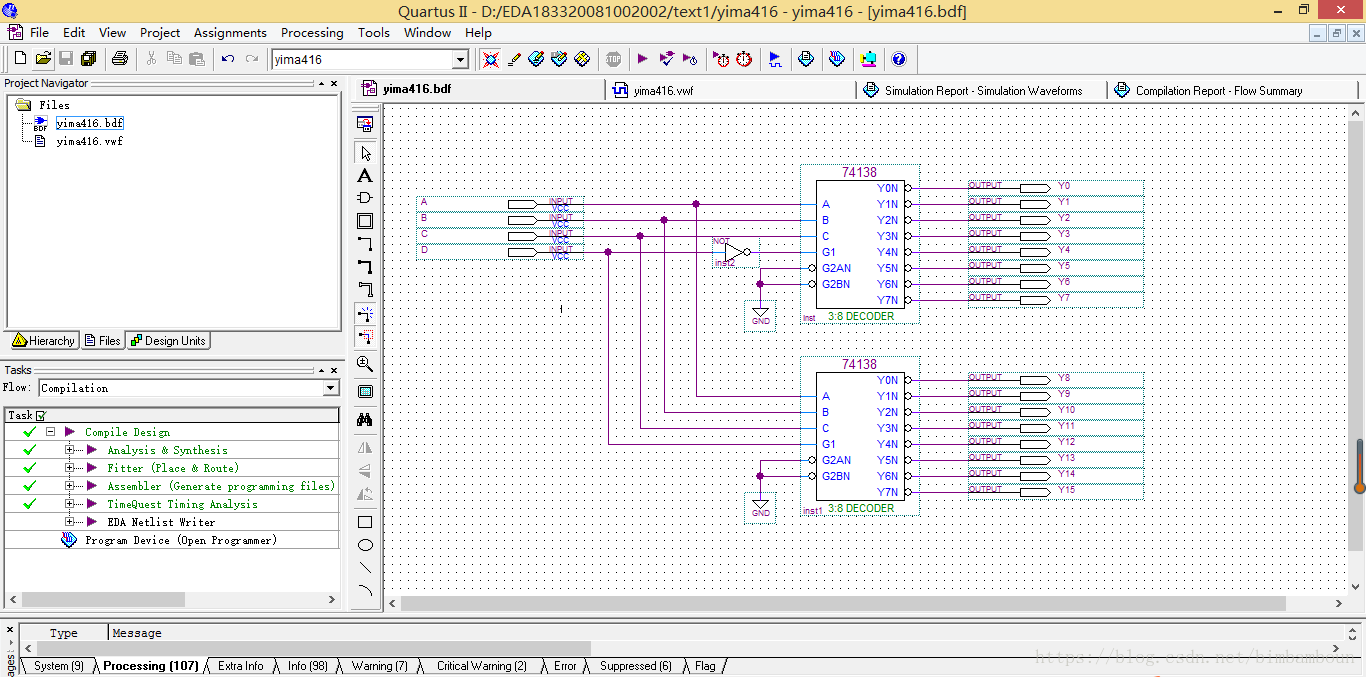Expand Analysis & Synthesis task

(x=70, y=450)
